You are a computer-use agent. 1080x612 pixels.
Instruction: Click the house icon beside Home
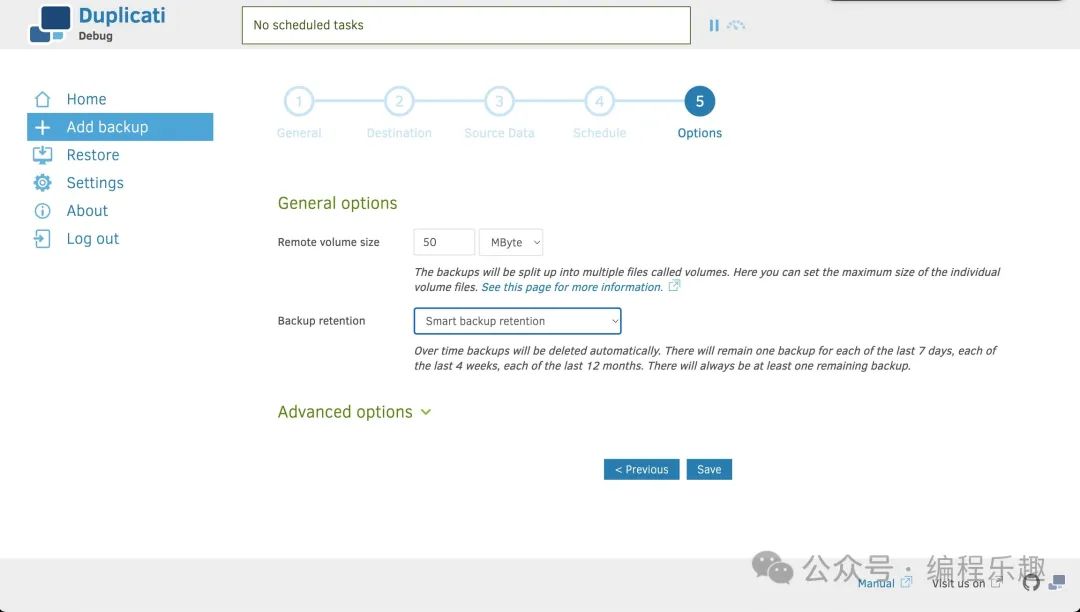tap(42, 99)
